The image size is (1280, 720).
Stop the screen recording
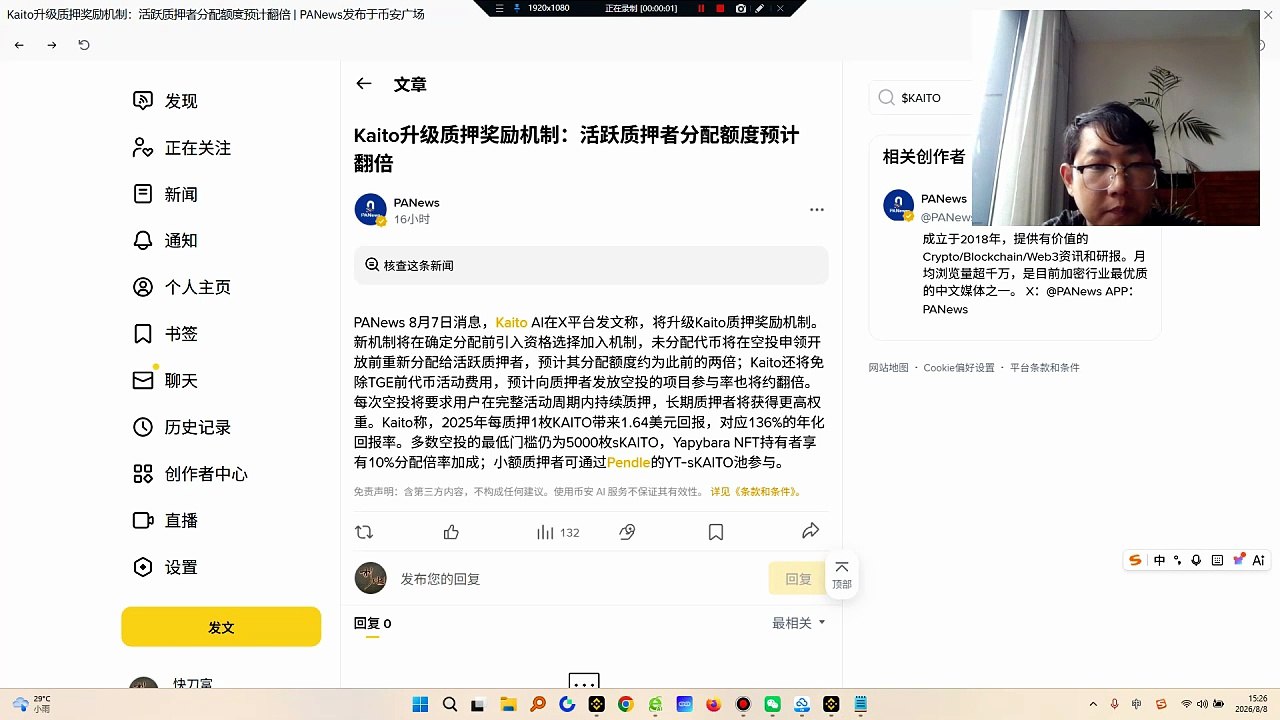720,8
